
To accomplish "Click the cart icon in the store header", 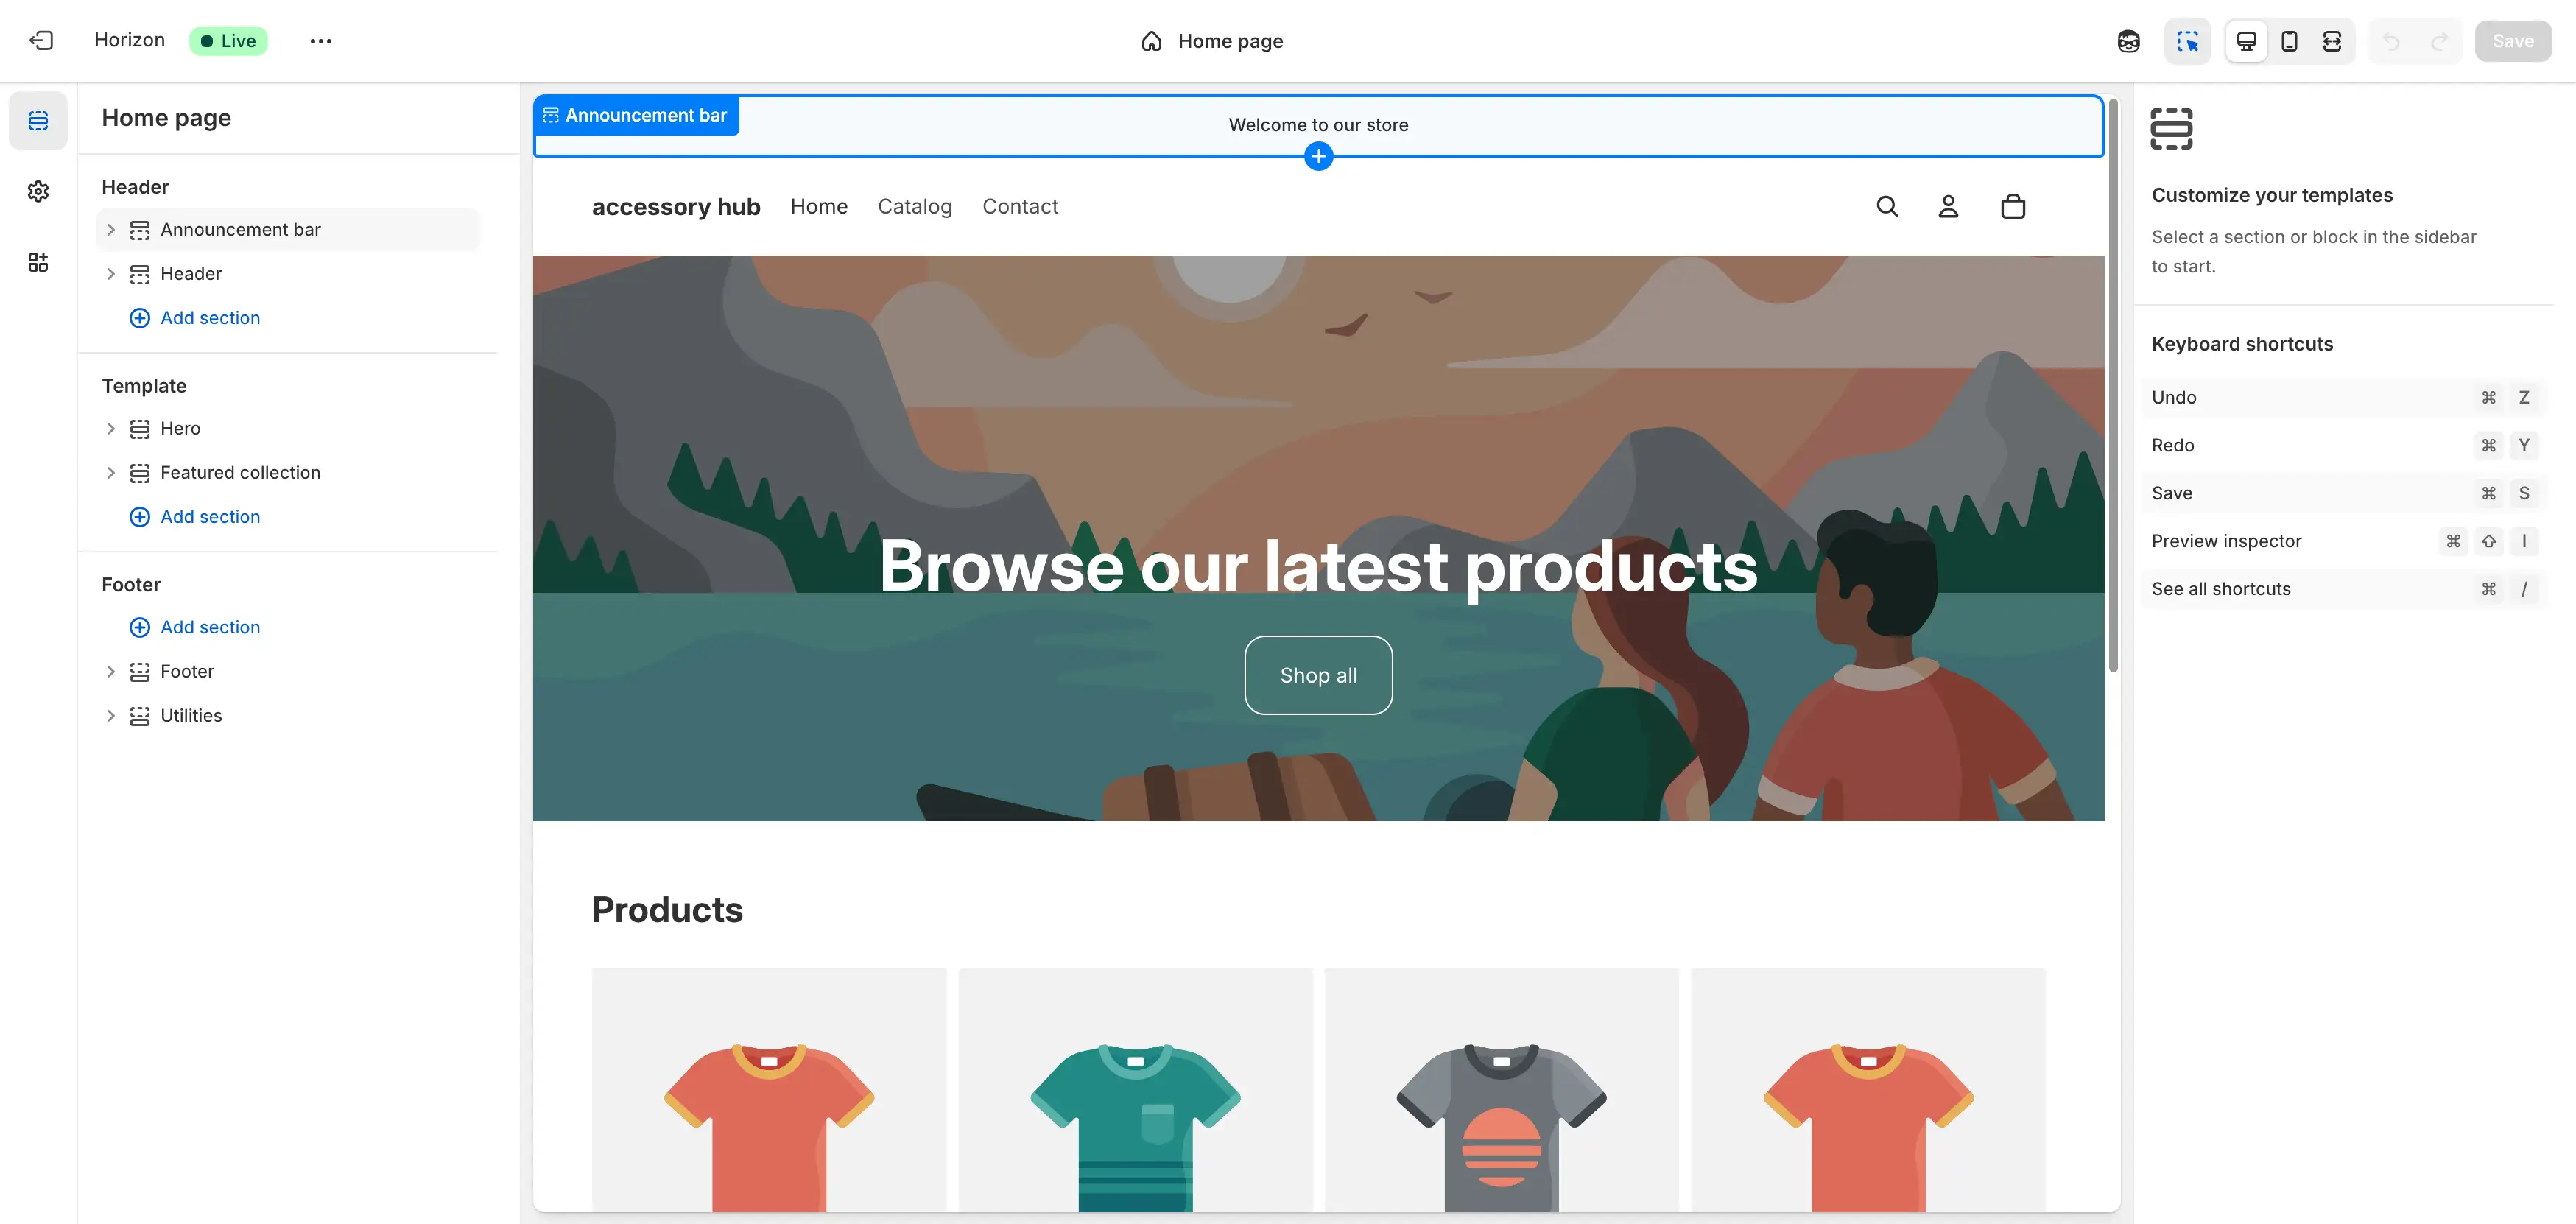I will point(2013,206).
